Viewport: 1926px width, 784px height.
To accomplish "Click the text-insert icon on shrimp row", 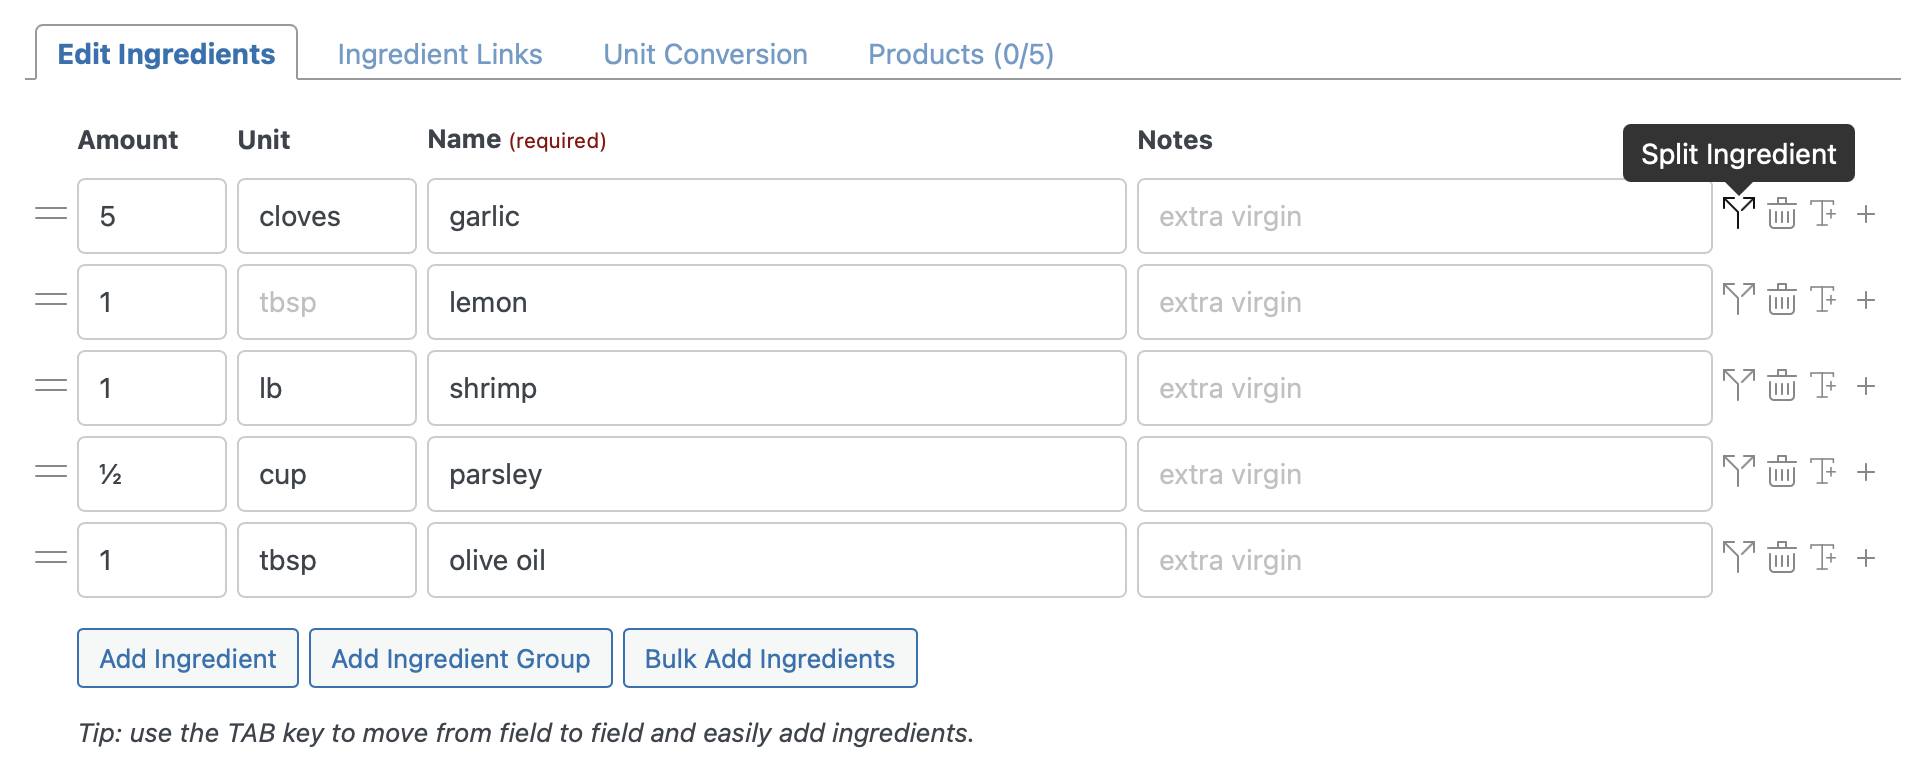I will pos(1823,386).
